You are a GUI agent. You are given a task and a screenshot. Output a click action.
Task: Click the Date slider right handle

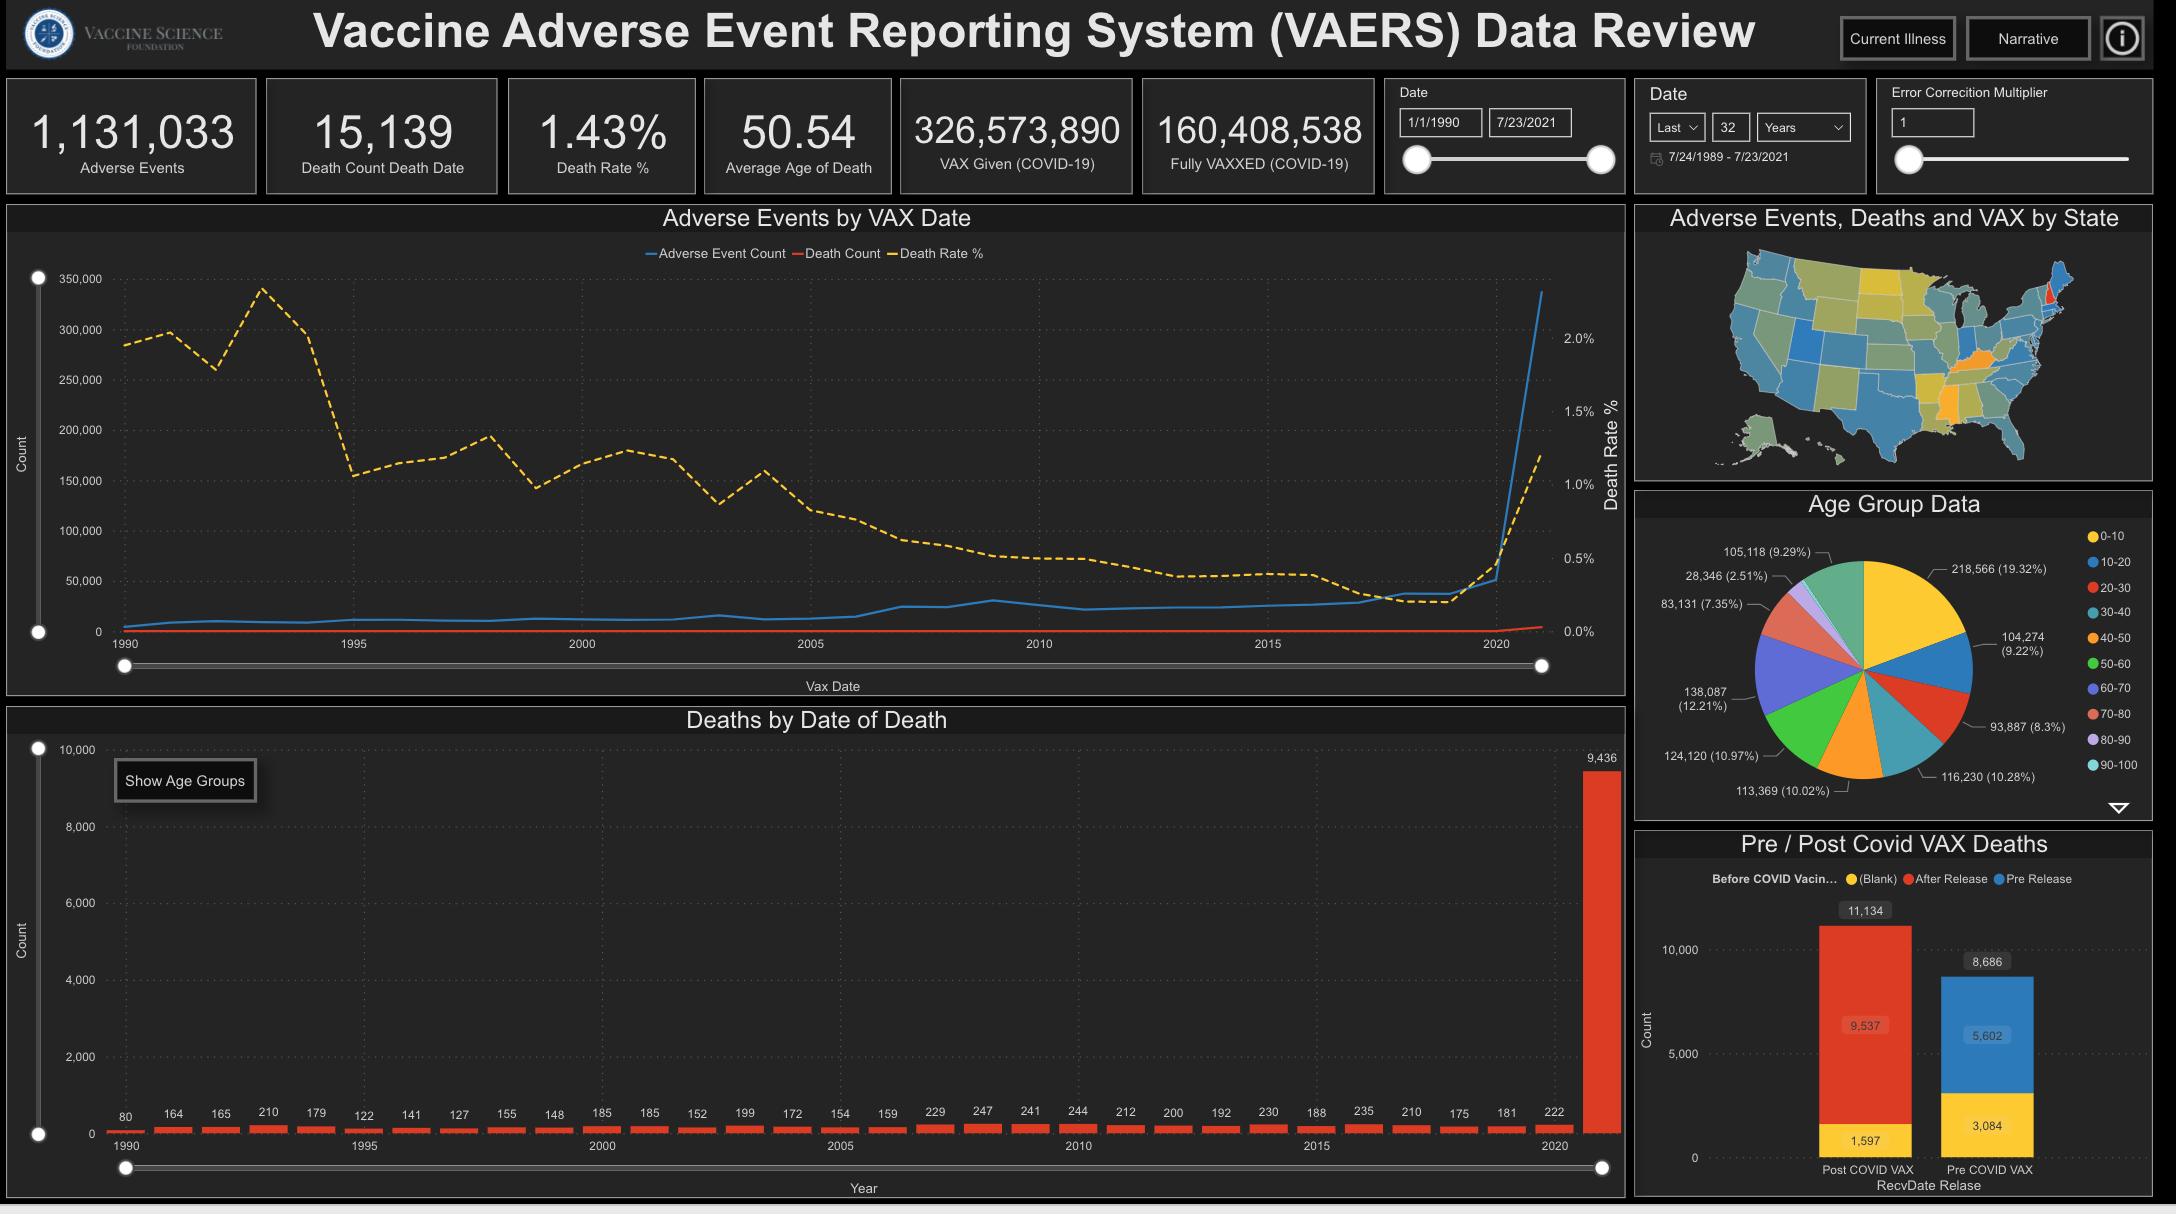[1601, 160]
